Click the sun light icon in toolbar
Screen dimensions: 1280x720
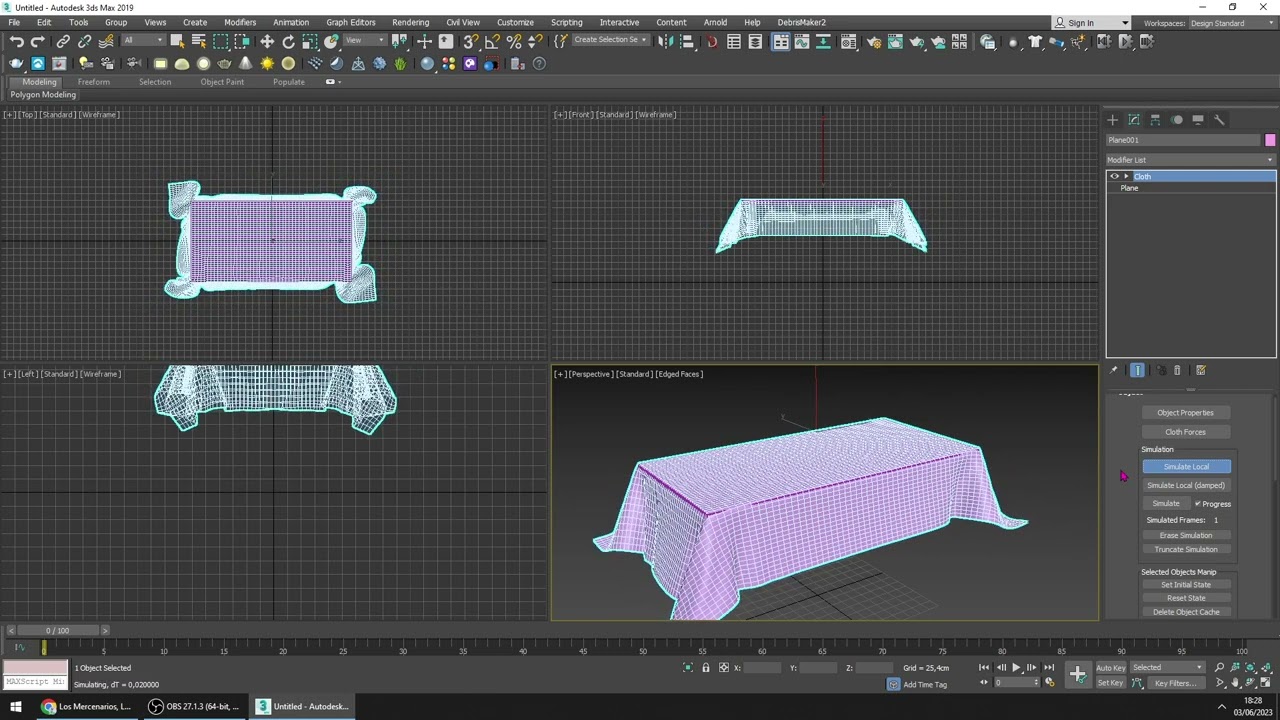267,64
